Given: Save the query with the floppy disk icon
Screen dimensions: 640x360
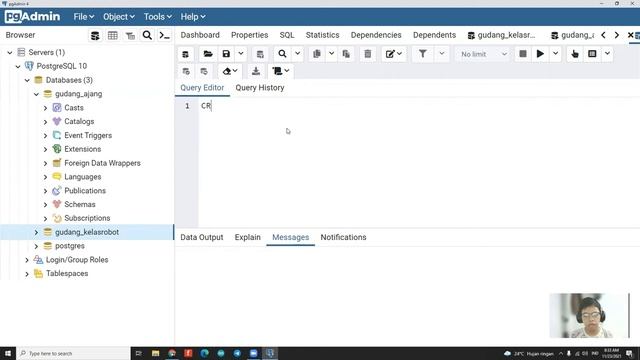Looking at the screenshot, I should point(226,54).
